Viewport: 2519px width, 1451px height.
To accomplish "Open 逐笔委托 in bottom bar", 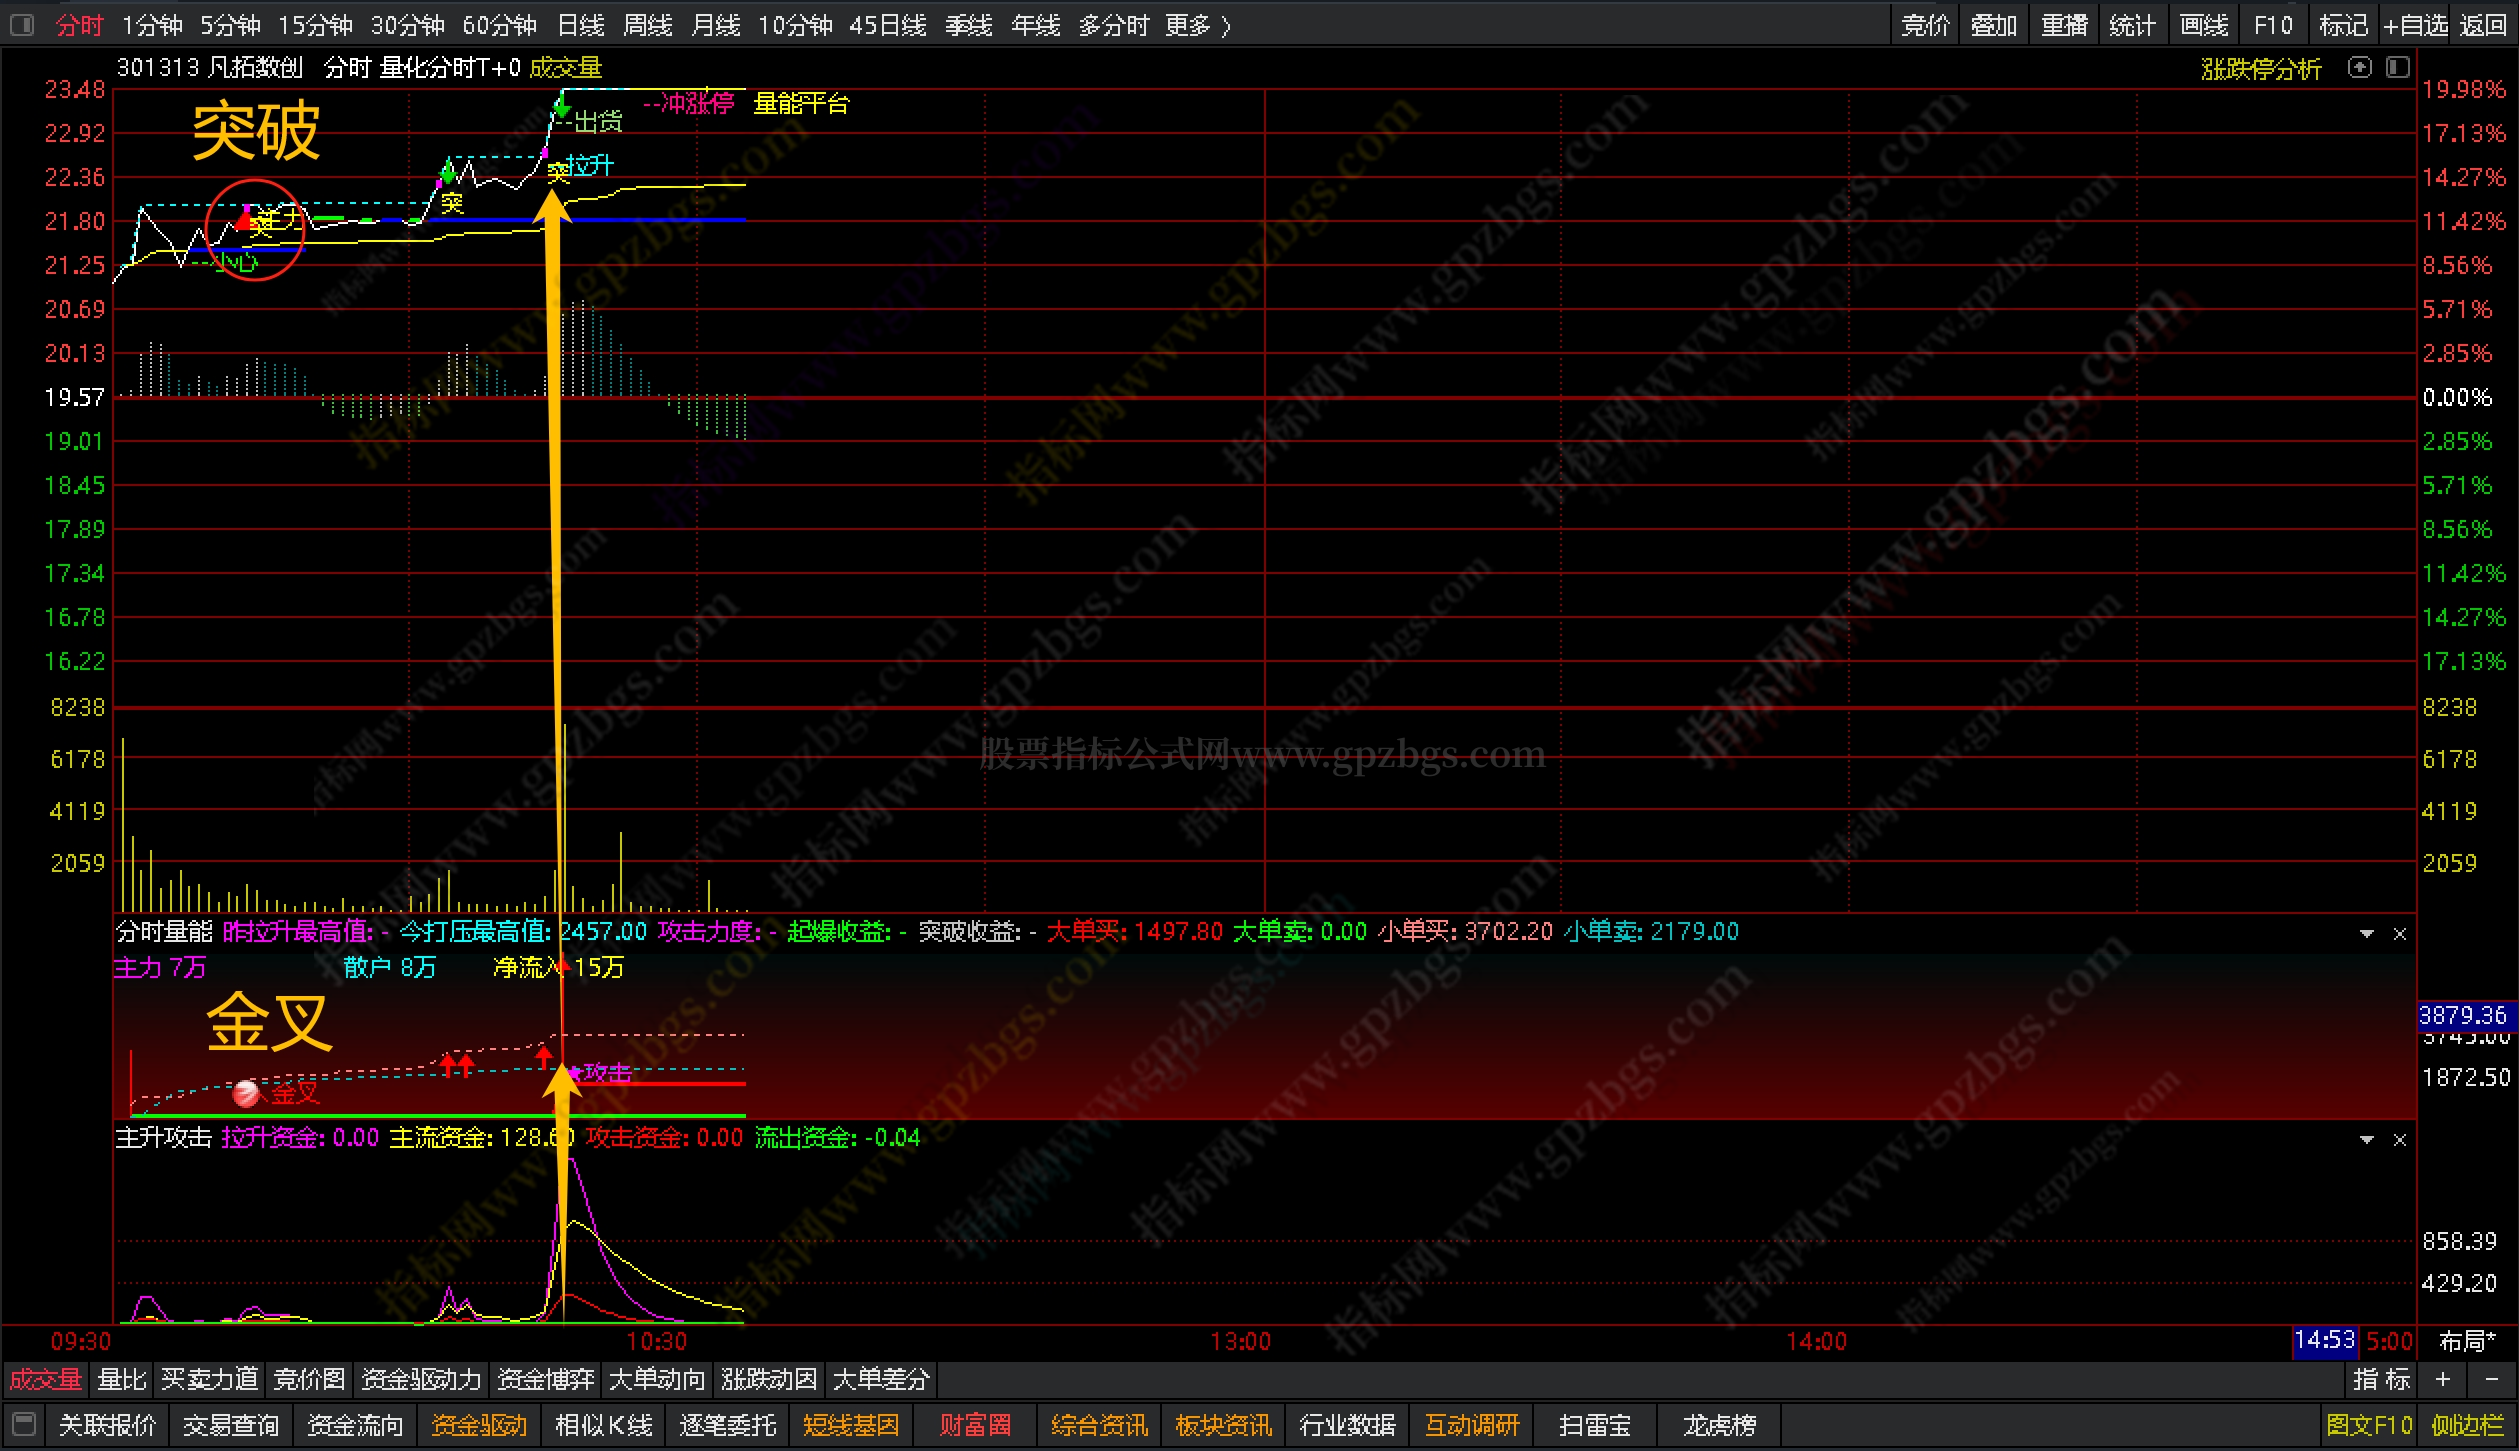I will (x=727, y=1425).
